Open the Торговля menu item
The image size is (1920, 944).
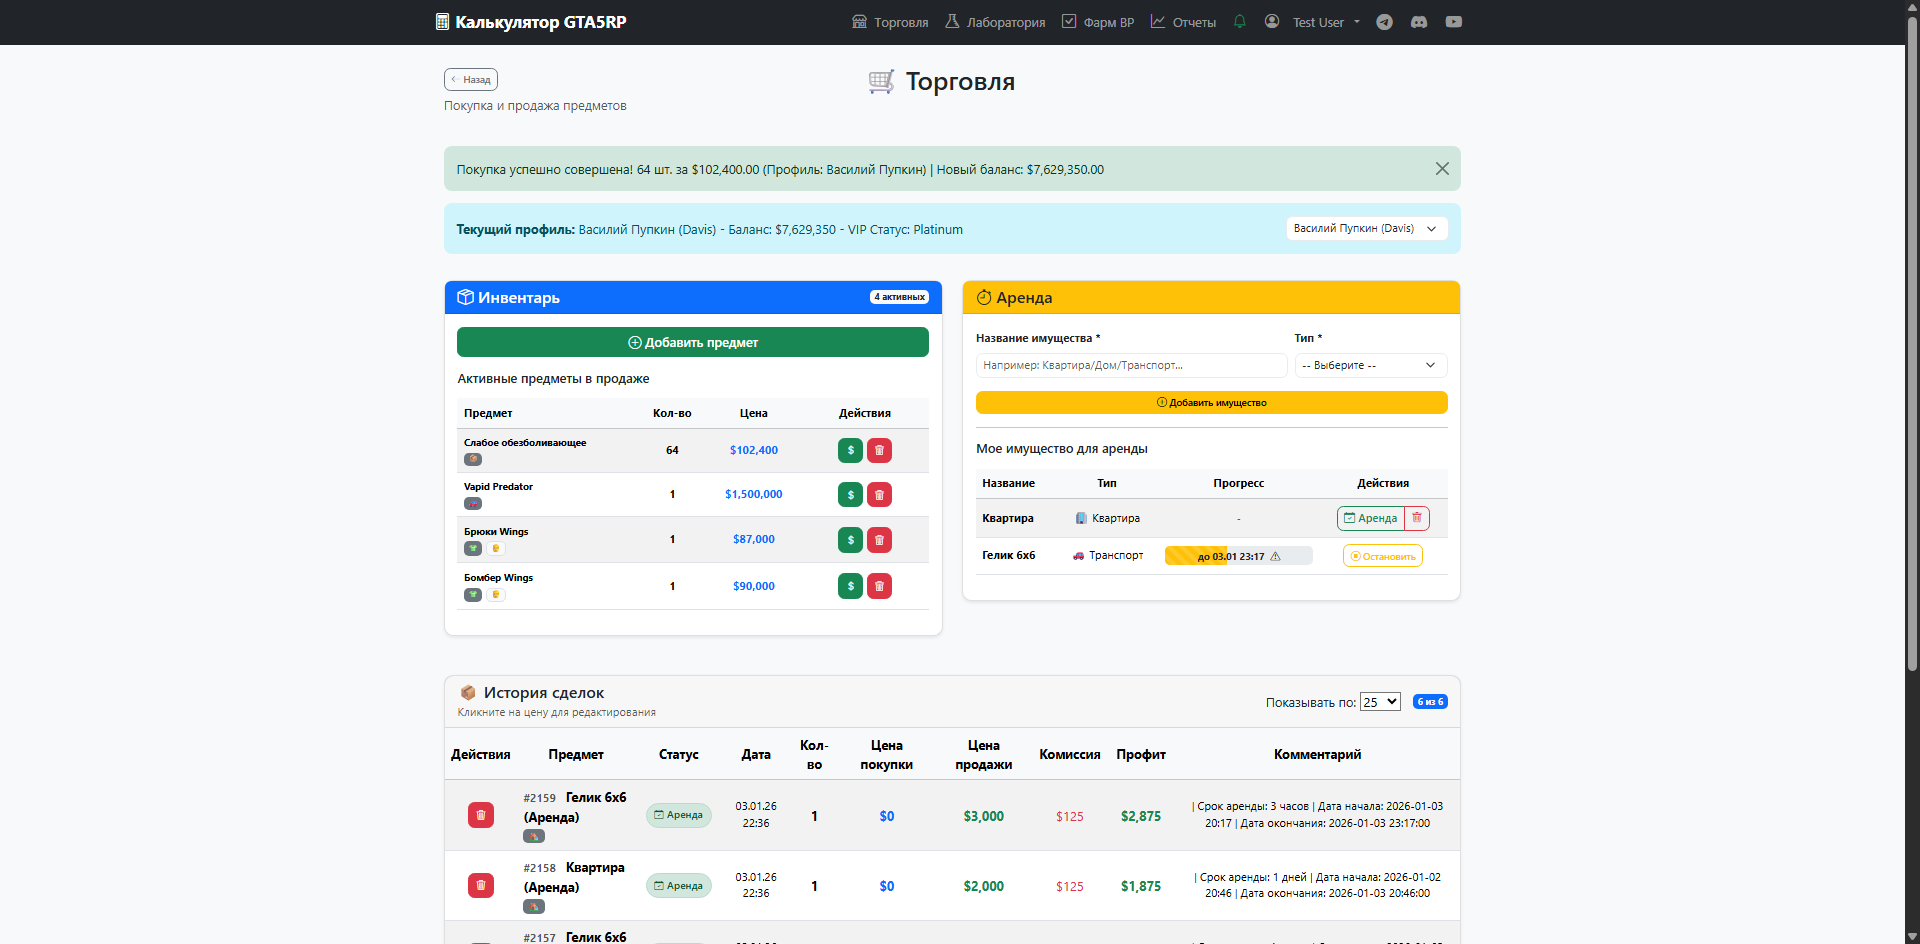pos(890,22)
